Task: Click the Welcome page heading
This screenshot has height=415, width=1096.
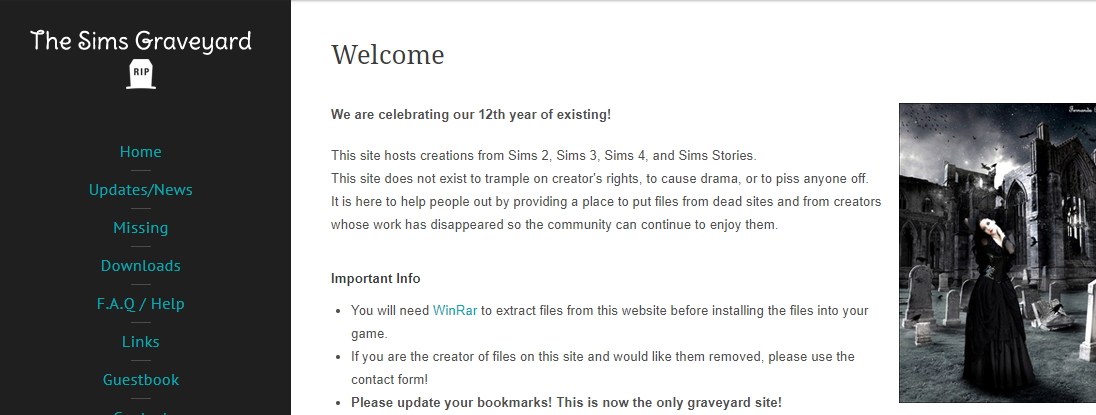Action: [x=387, y=54]
